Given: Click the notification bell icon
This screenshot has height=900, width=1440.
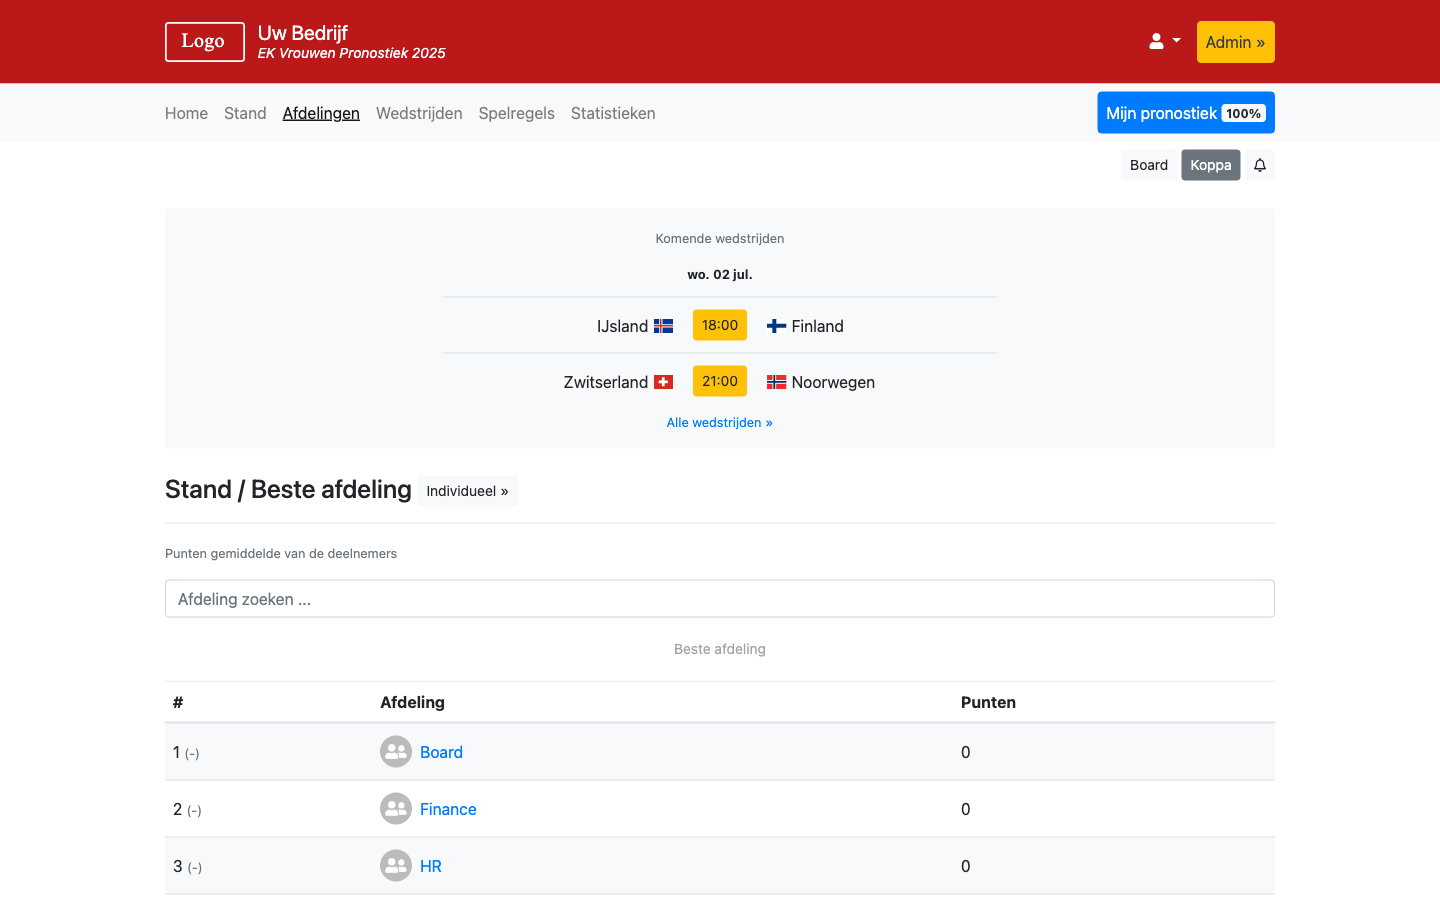Looking at the screenshot, I should [1260, 165].
